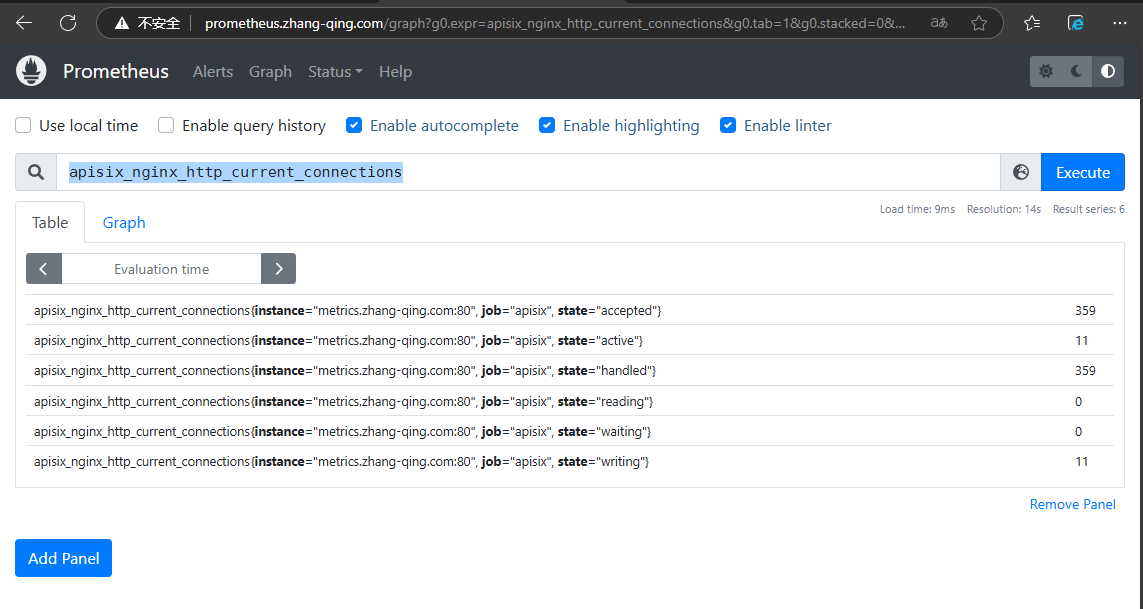Open the browser favorites list icon

coord(1031,23)
